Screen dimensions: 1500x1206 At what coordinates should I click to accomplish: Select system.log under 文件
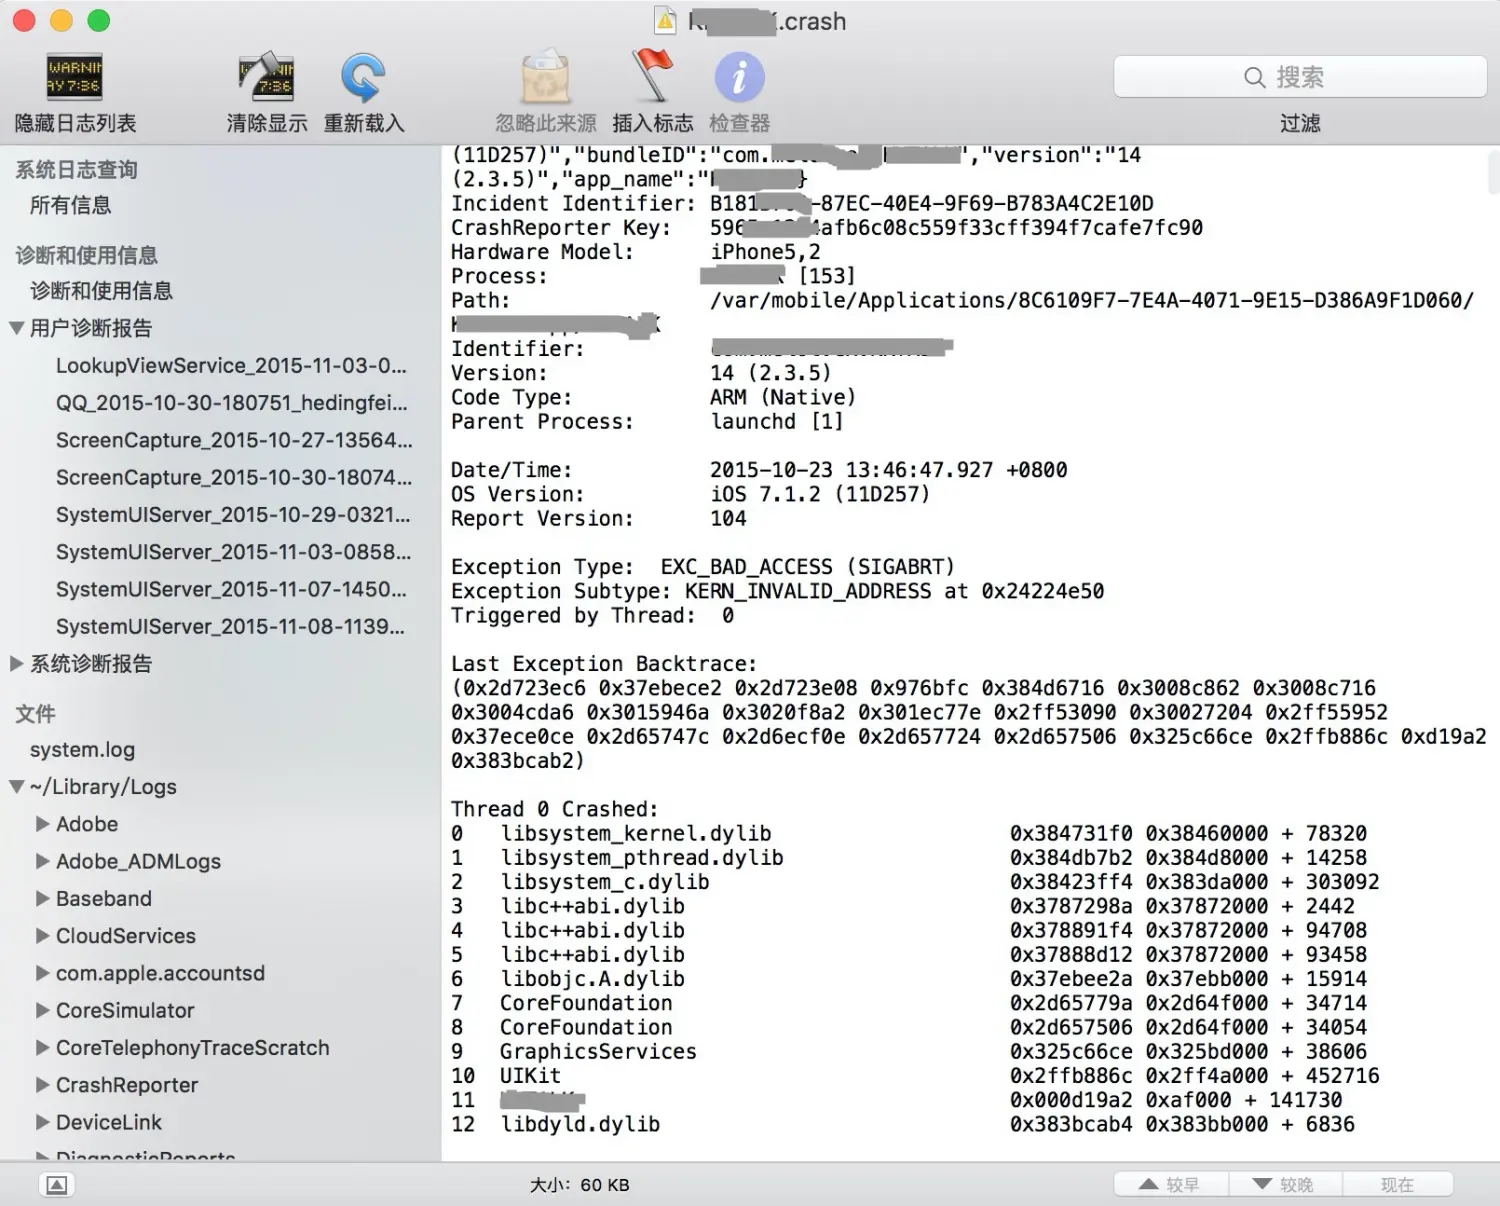(82, 750)
